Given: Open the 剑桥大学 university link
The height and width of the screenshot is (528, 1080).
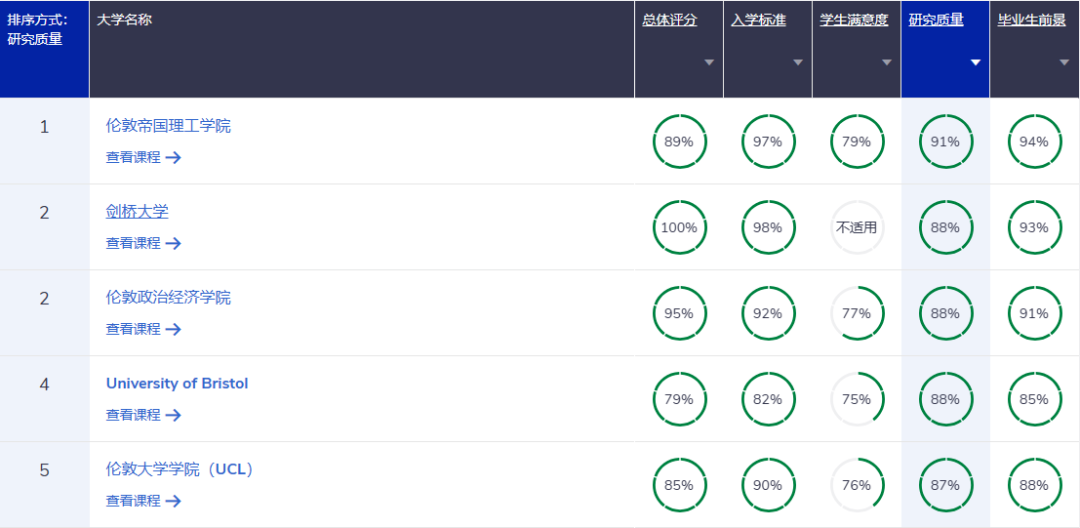Looking at the screenshot, I should [x=137, y=212].
